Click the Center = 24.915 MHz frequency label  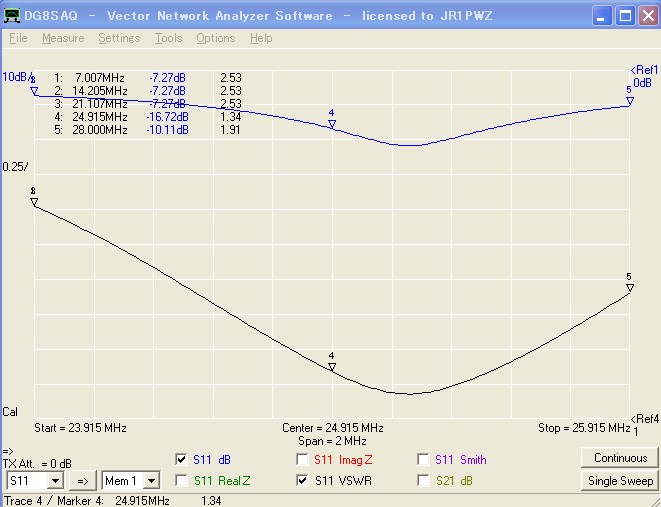pos(332,428)
